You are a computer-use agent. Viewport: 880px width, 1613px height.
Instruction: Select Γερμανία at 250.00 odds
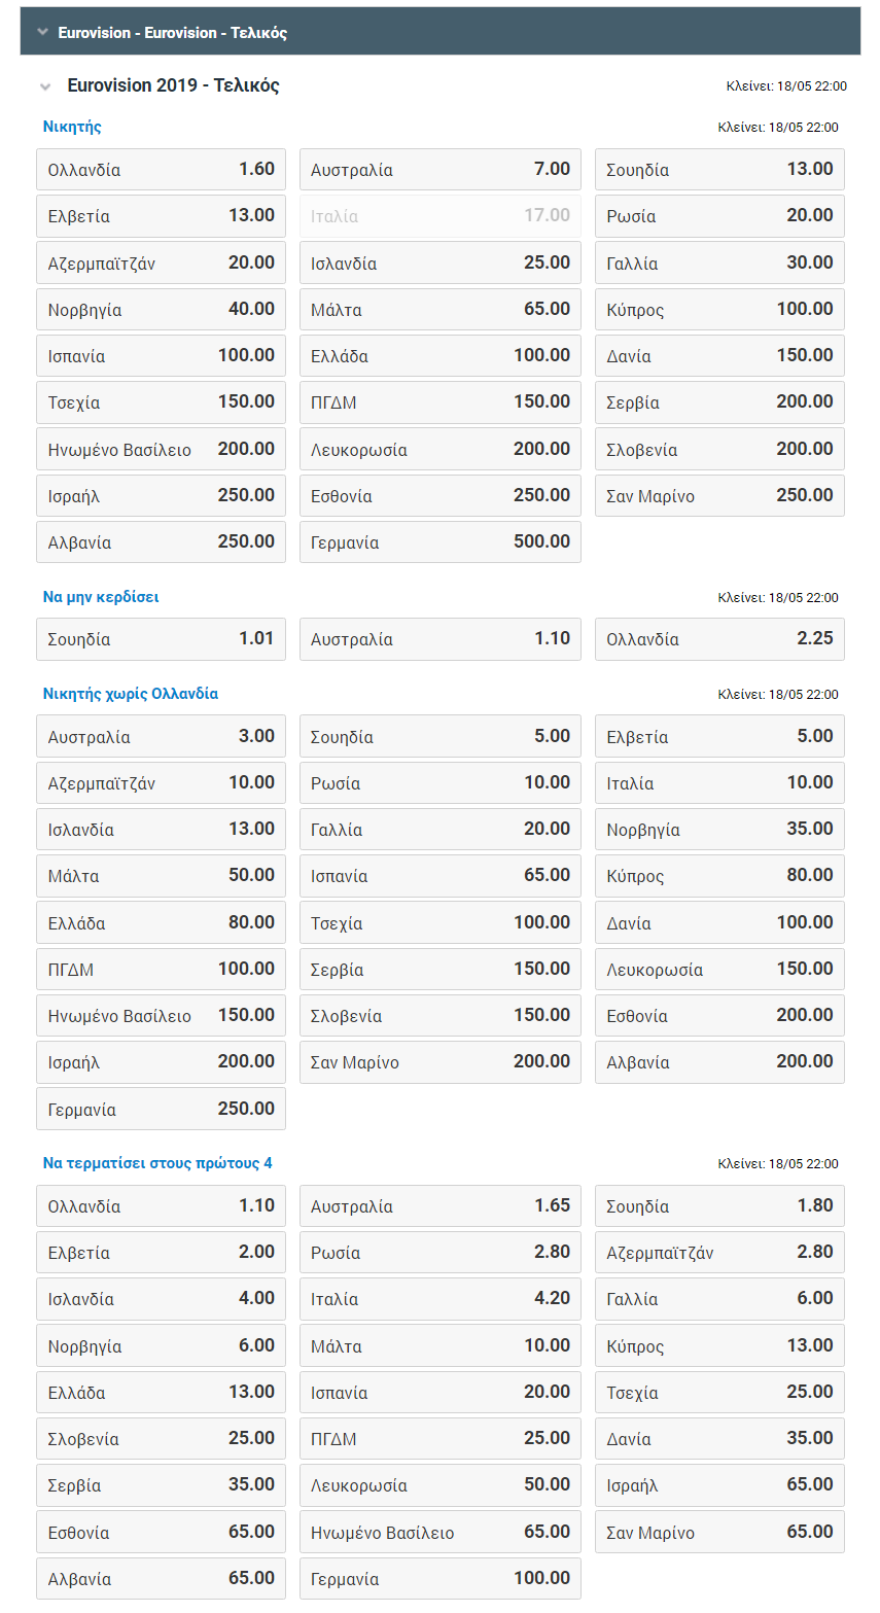(161, 1109)
